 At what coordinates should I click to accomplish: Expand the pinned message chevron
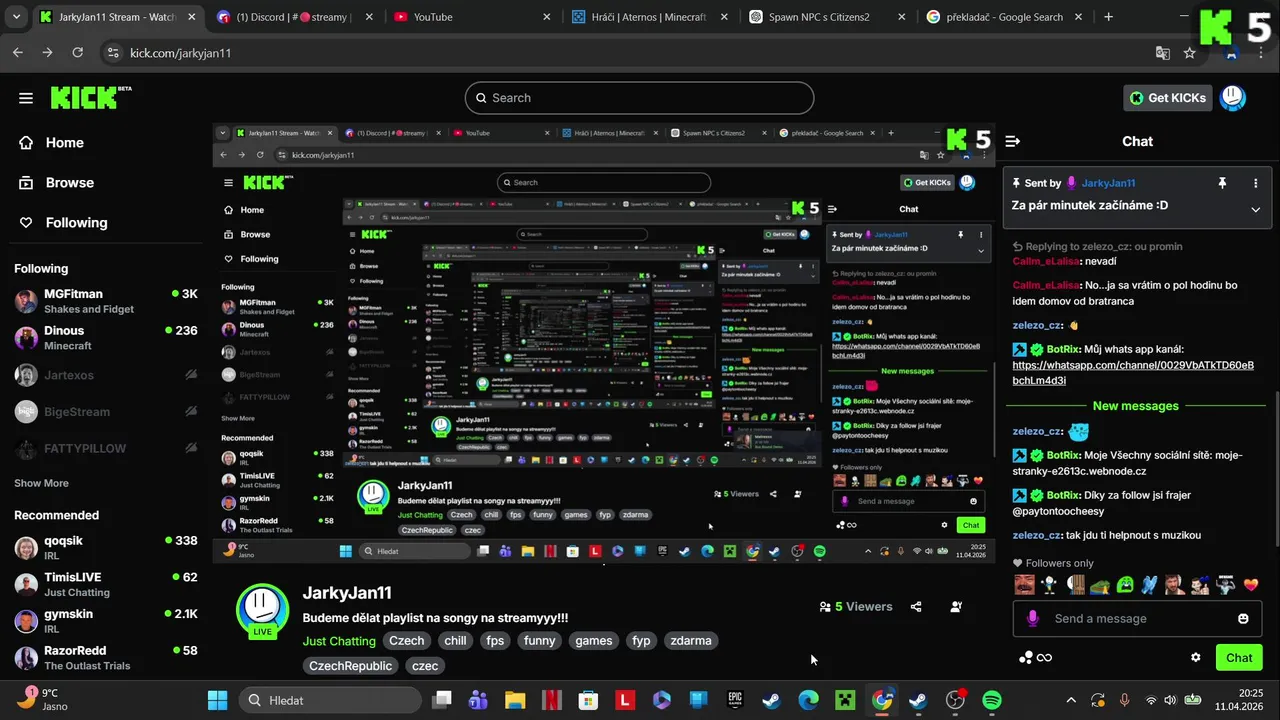click(x=1255, y=209)
